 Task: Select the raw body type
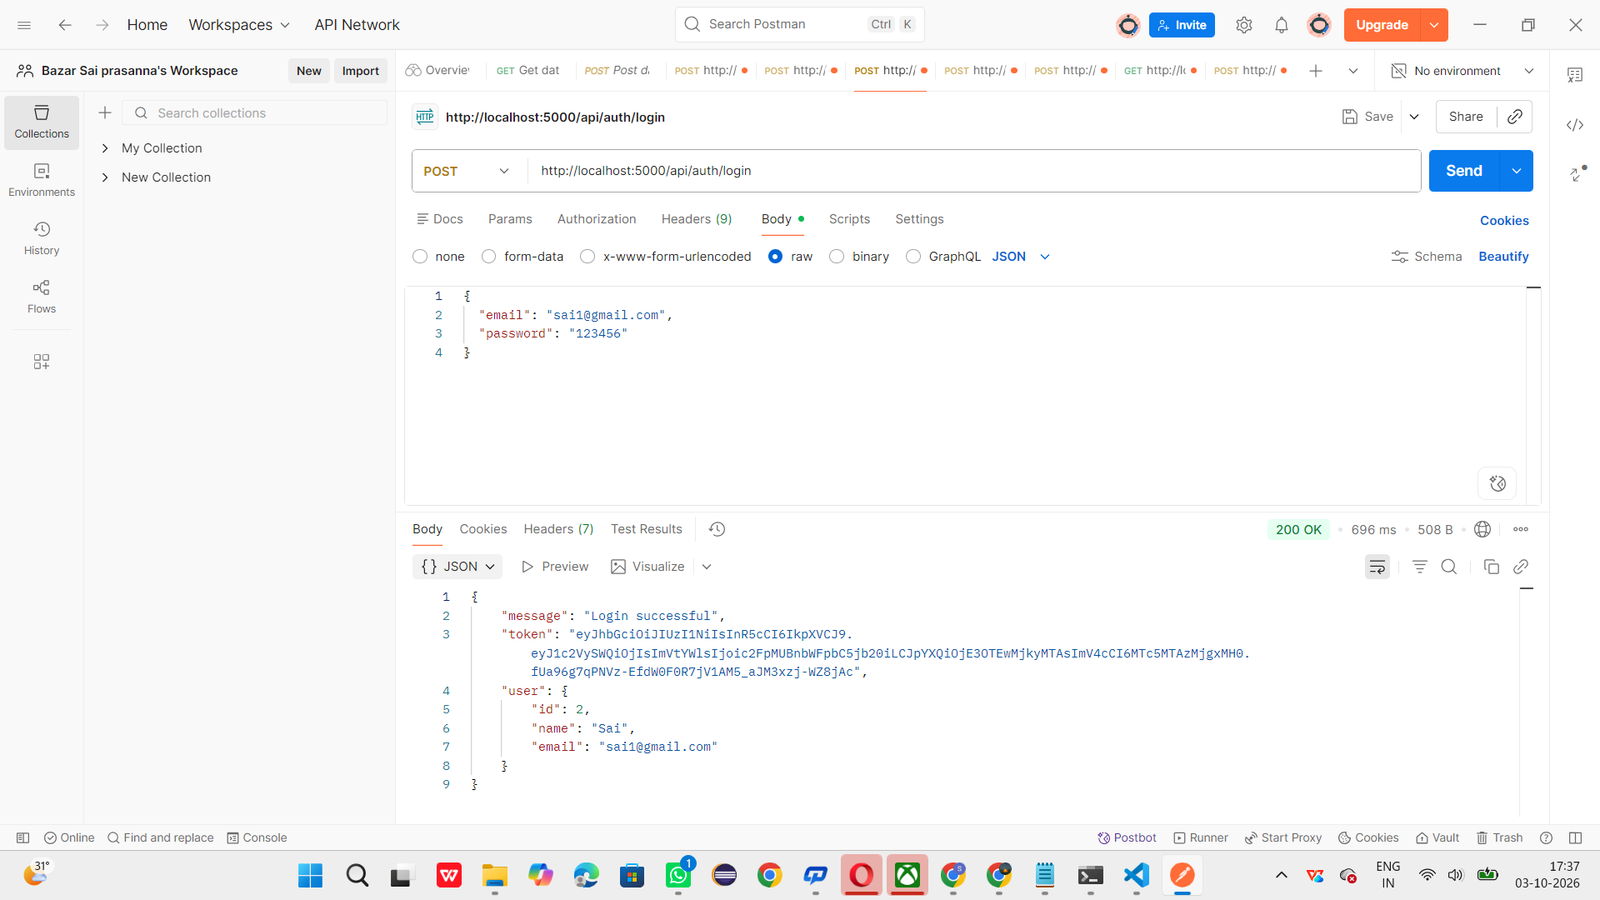[790, 257]
